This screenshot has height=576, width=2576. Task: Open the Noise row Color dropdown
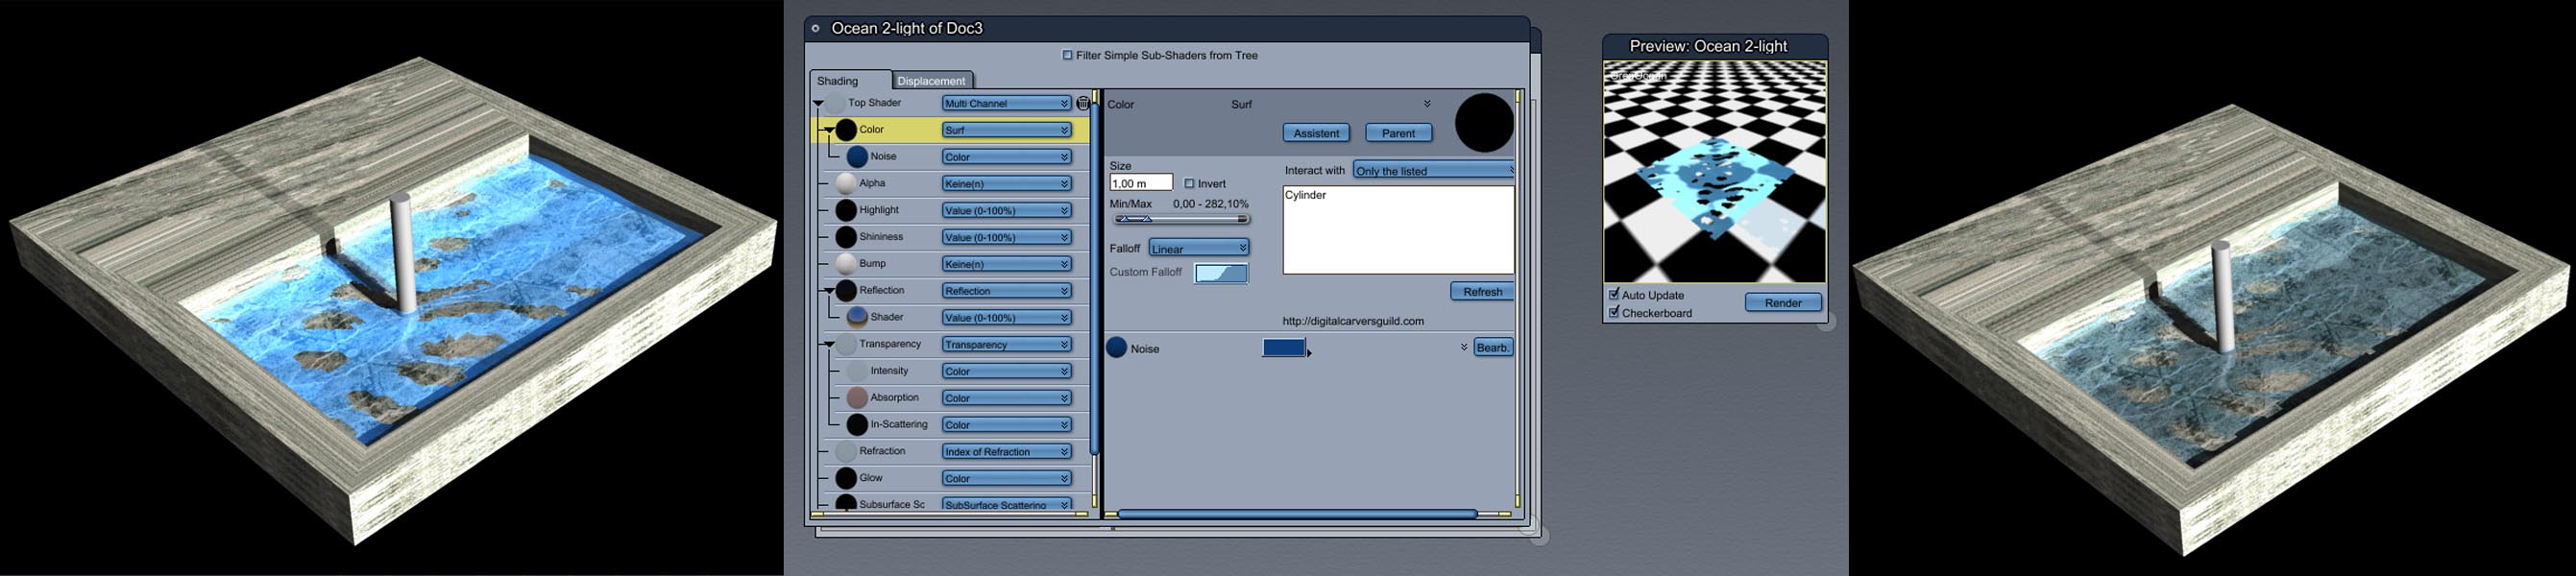tap(1006, 157)
